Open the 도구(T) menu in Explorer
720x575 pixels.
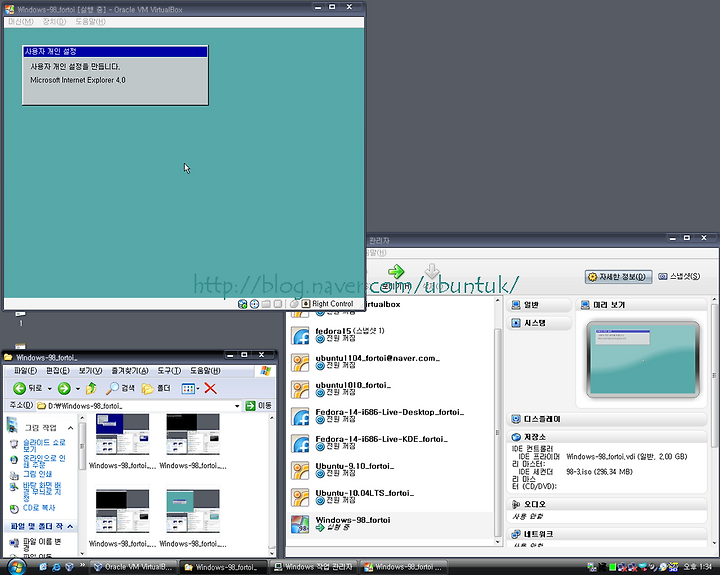pyautogui.click(x=169, y=371)
